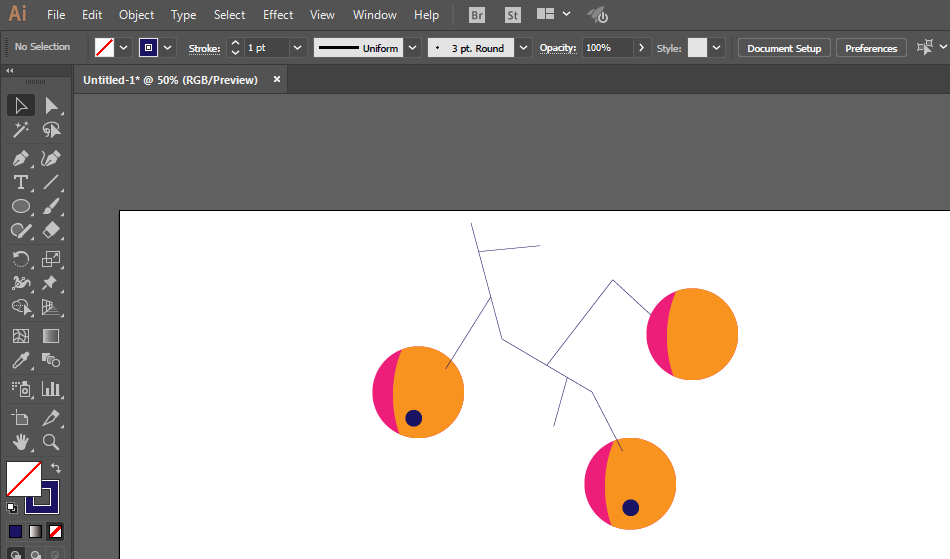The height and width of the screenshot is (559, 950).
Task: Choose the Rotate tool
Action: pyautogui.click(x=21, y=259)
